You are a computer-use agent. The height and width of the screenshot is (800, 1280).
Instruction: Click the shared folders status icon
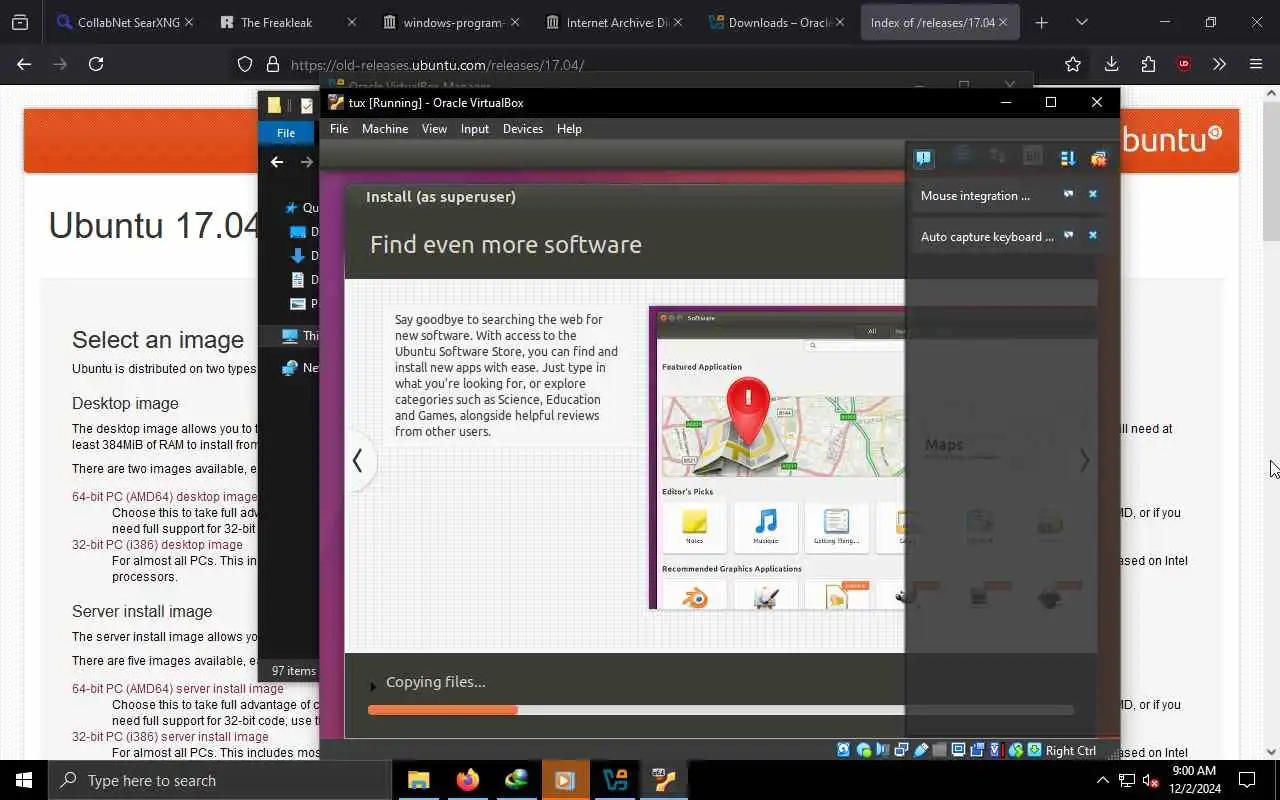coord(939,750)
